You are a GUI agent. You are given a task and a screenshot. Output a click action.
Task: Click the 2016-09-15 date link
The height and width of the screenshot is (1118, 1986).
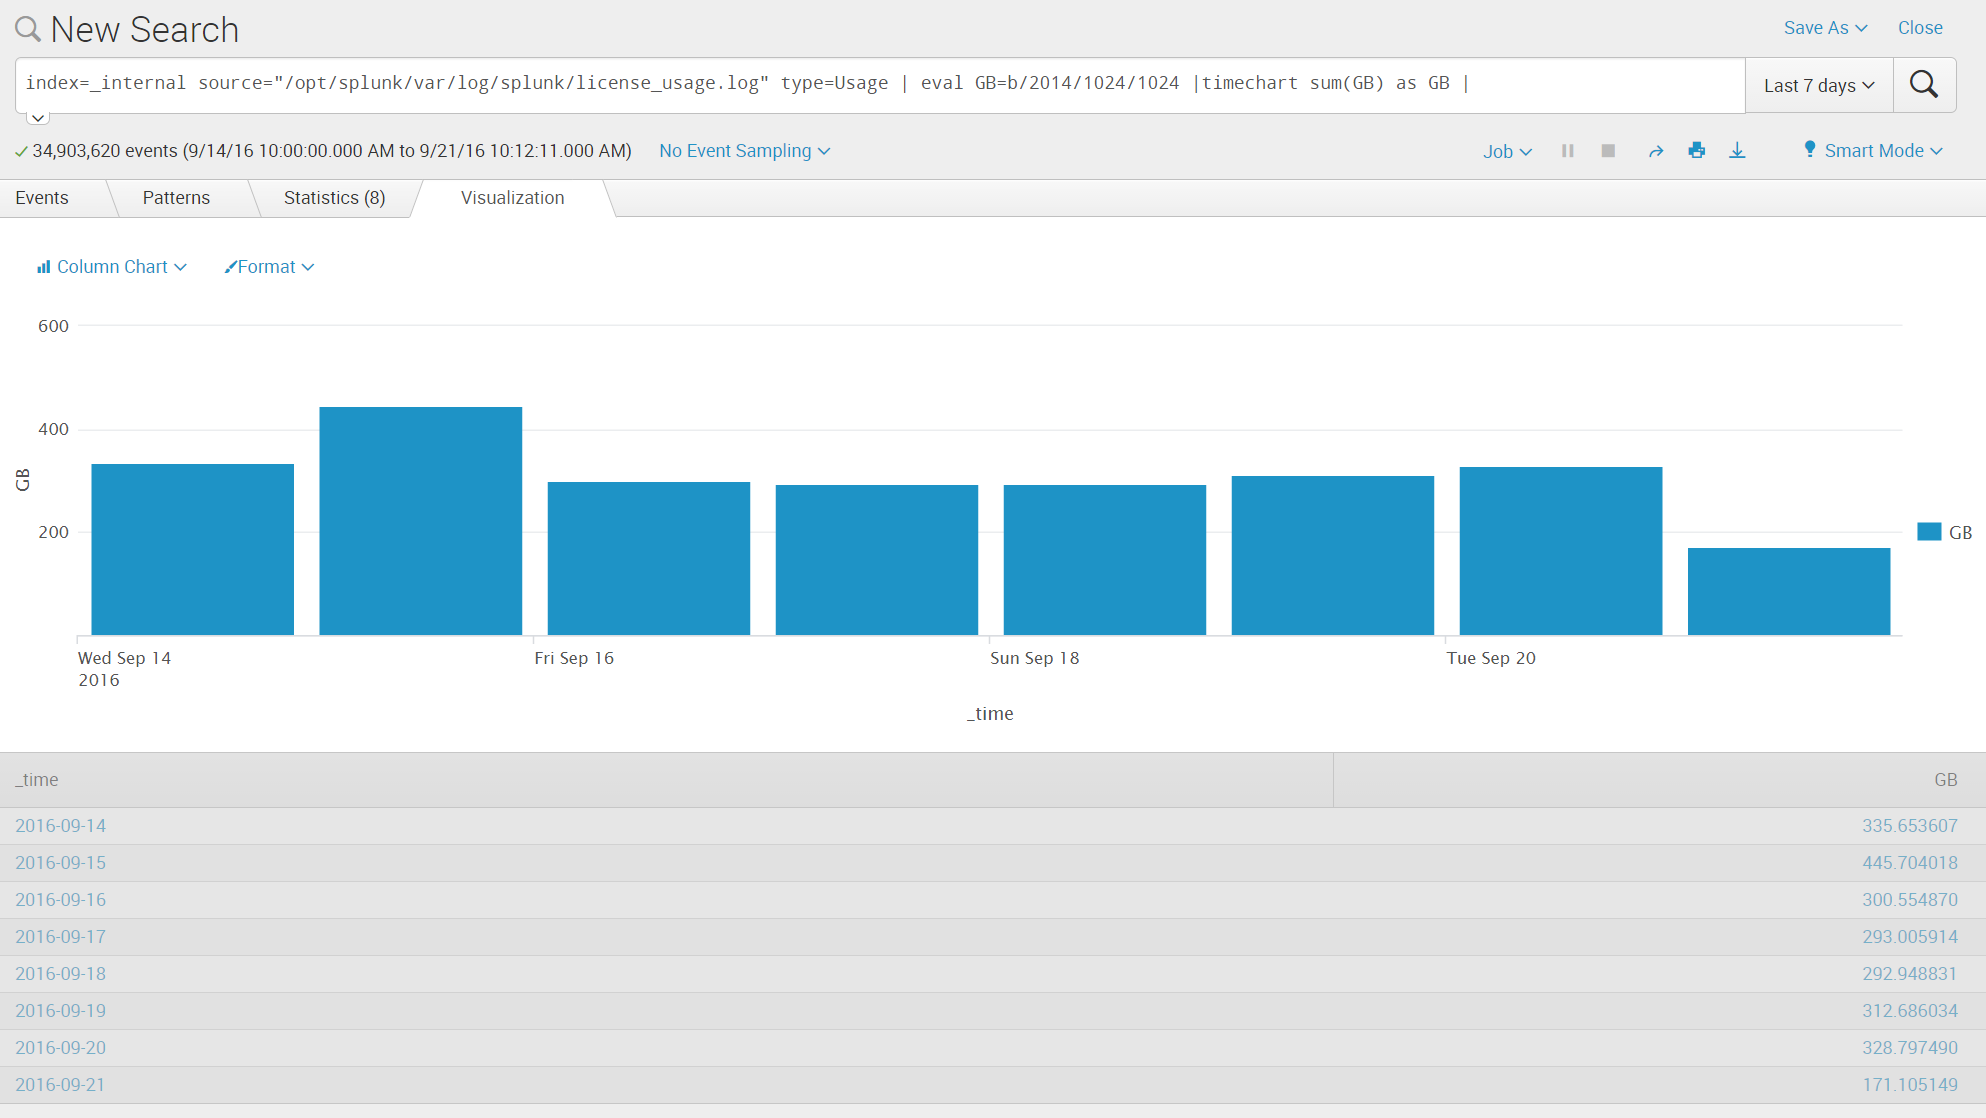point(61,863)
